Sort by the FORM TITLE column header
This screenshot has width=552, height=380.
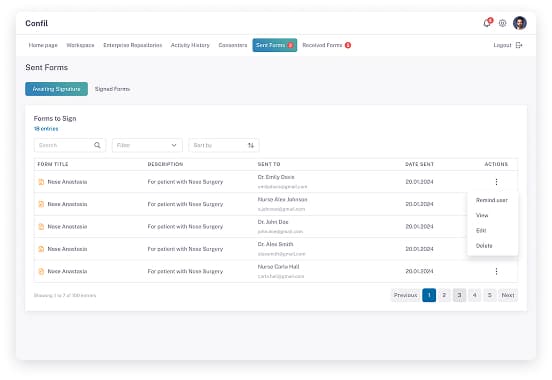pos(53,164)
